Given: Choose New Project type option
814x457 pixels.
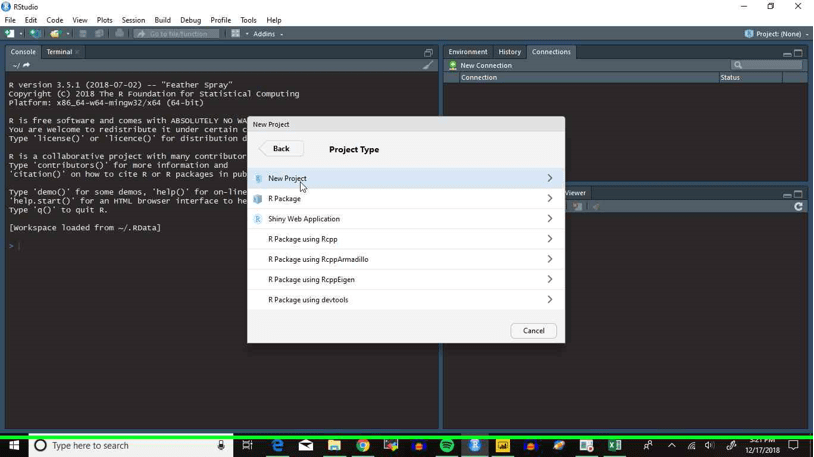Looking at the screenshot, I should [406, 178].
